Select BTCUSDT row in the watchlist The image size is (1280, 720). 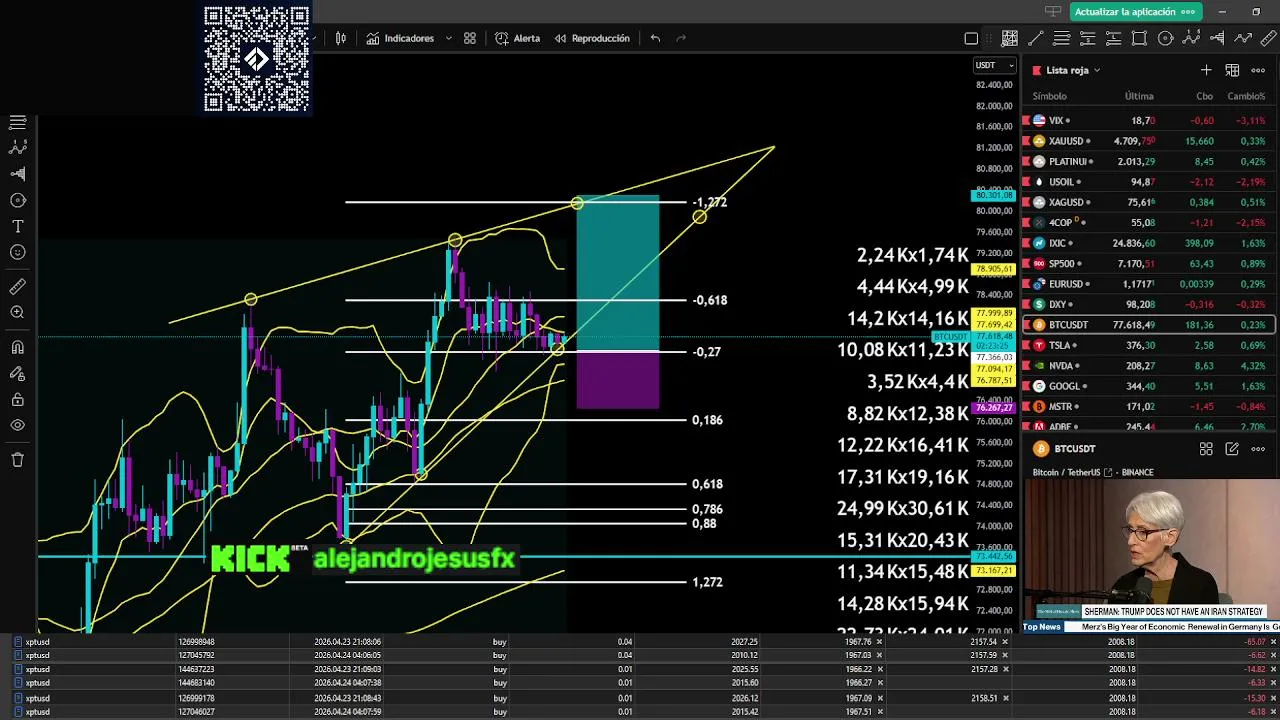1148,325
